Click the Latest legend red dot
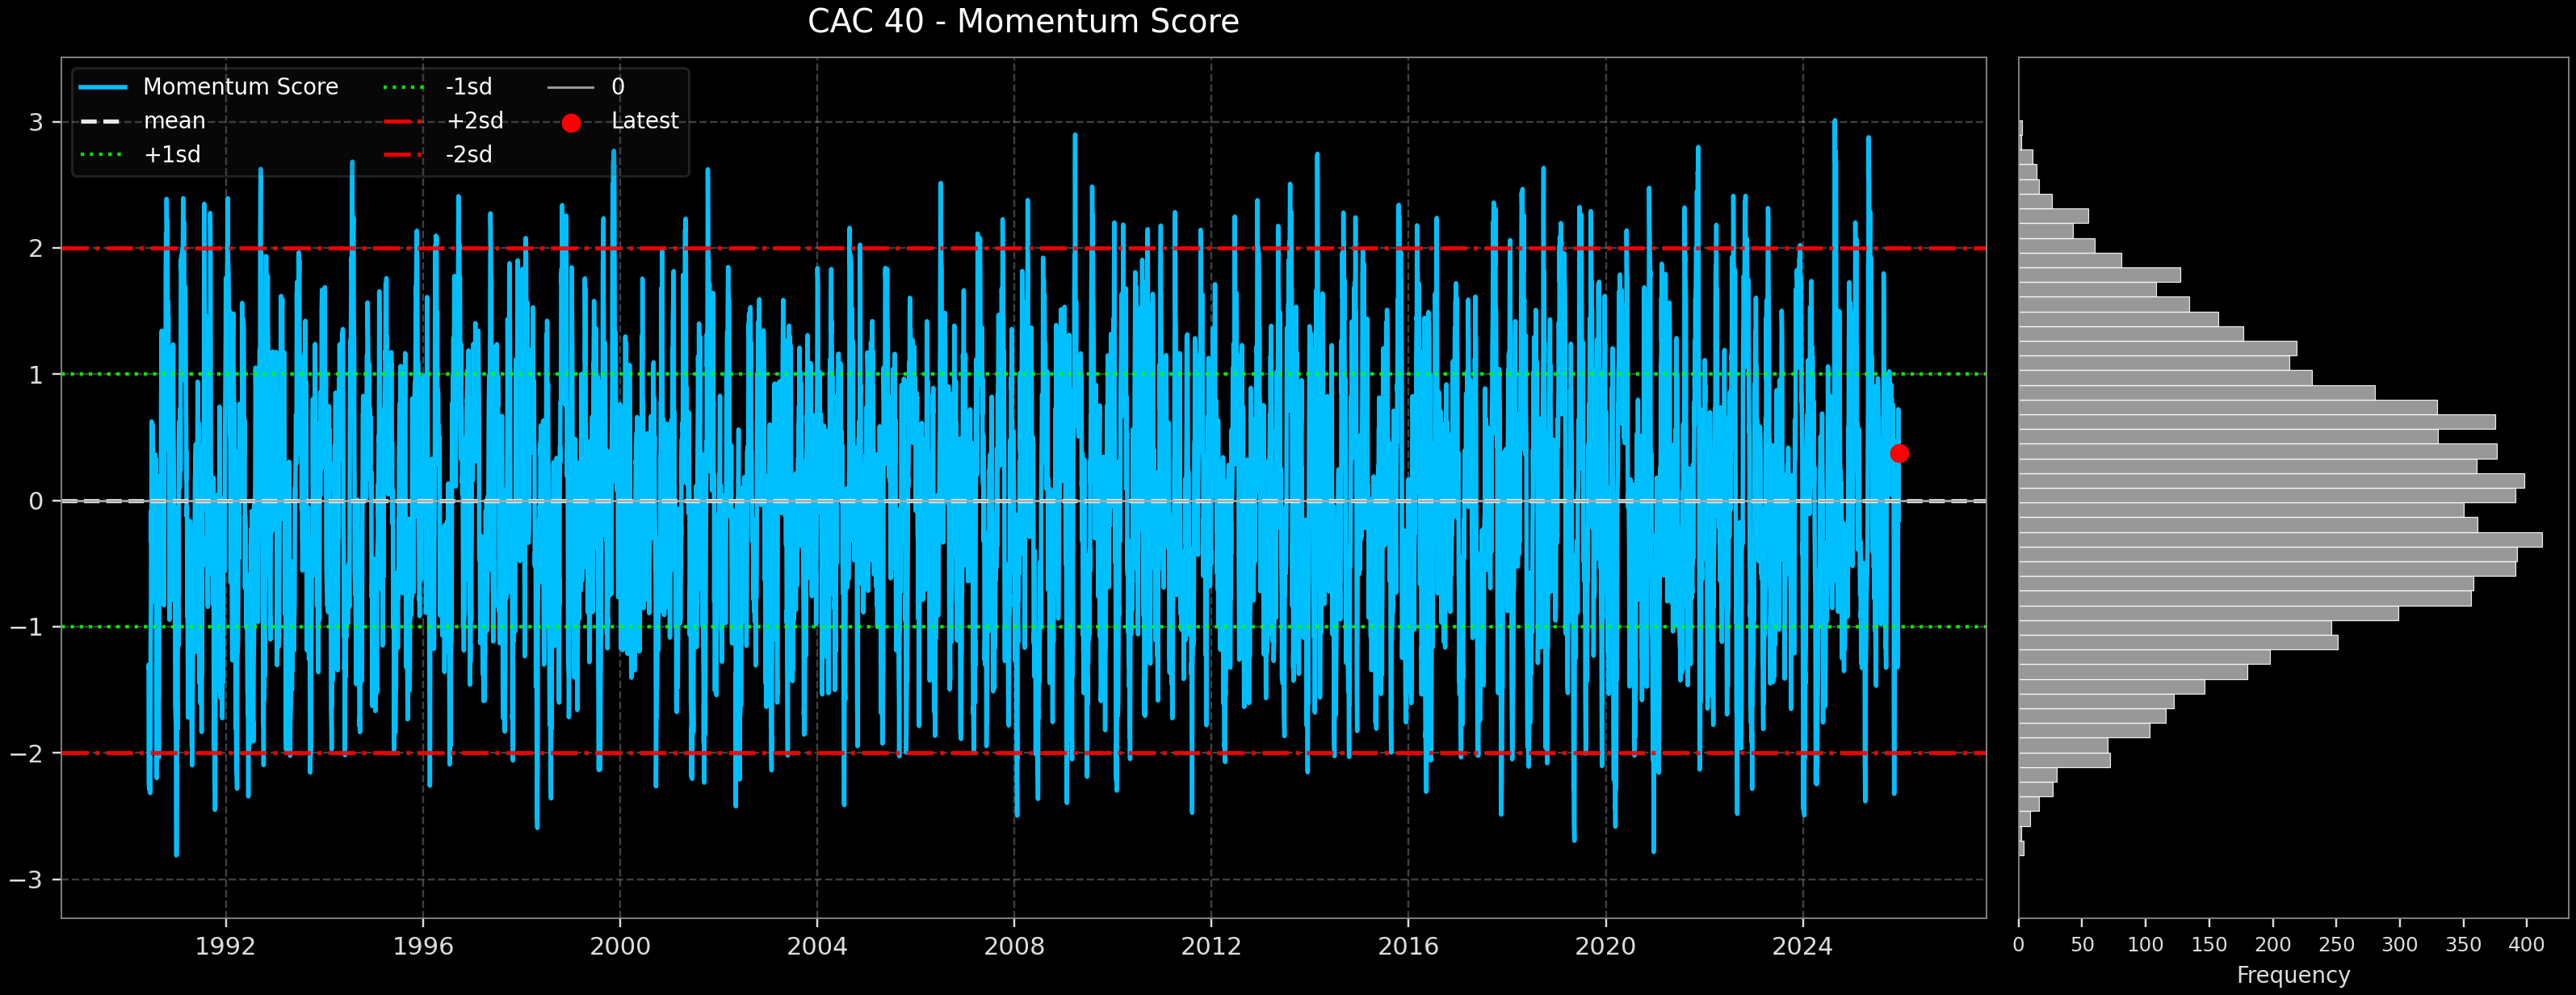2576x995 pixels. (x=571, y=123)
